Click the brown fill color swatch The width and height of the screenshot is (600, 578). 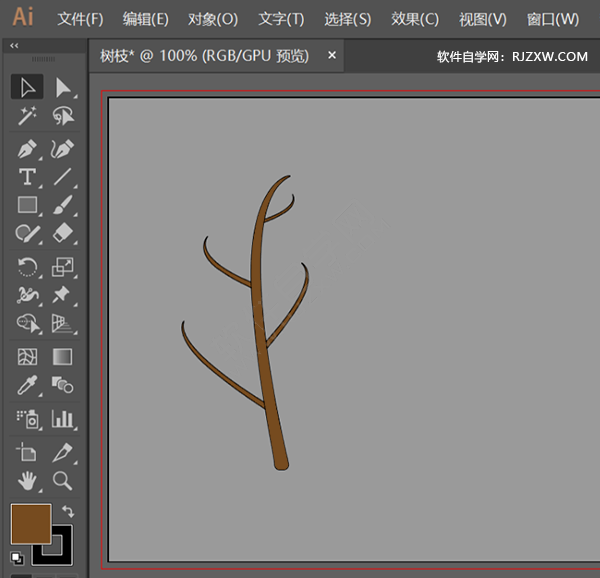tap(30, 524)
